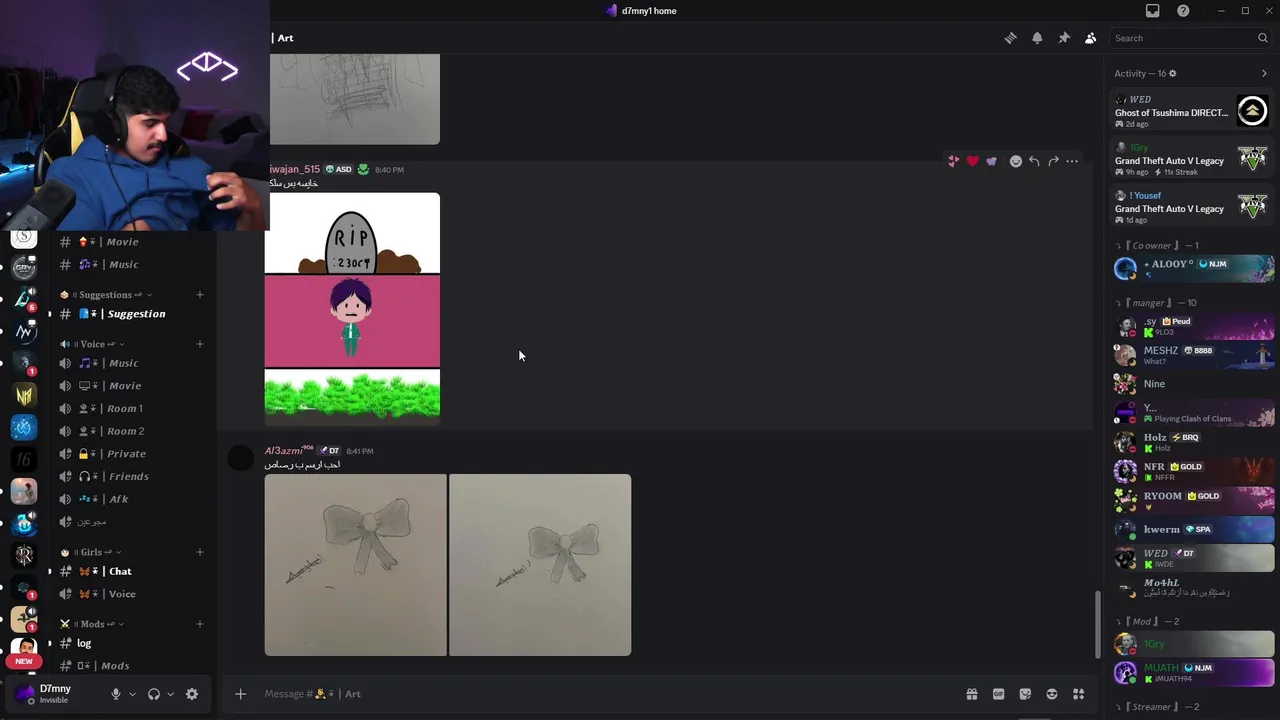The width and height of the screenshot is (1280, 720).
Task: Open the sticker picker
Action: click(x=1025, y=694)
